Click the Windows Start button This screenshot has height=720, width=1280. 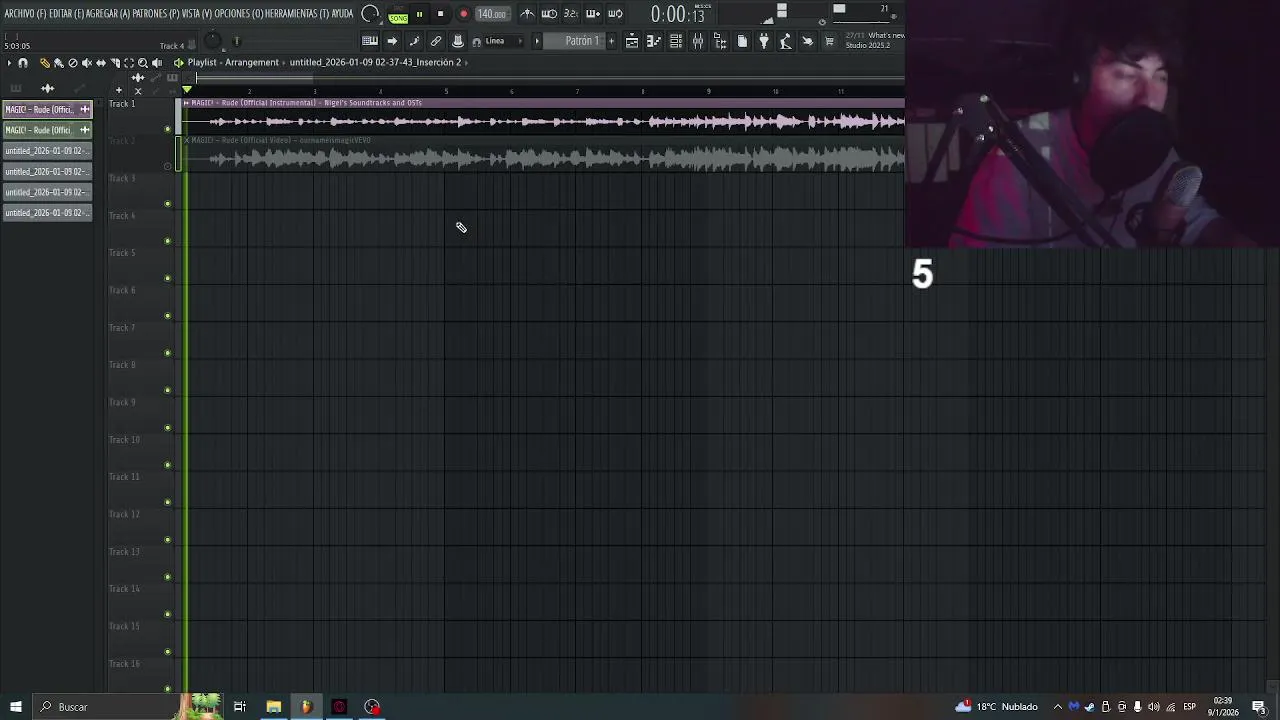(x=16, y=707)
